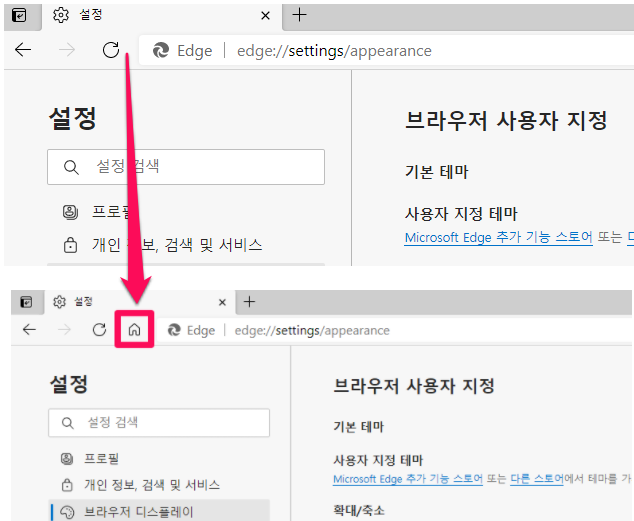634x521 pixels.
Task: Open tab actions menu in lower browser window
Action: click(26, 302)
